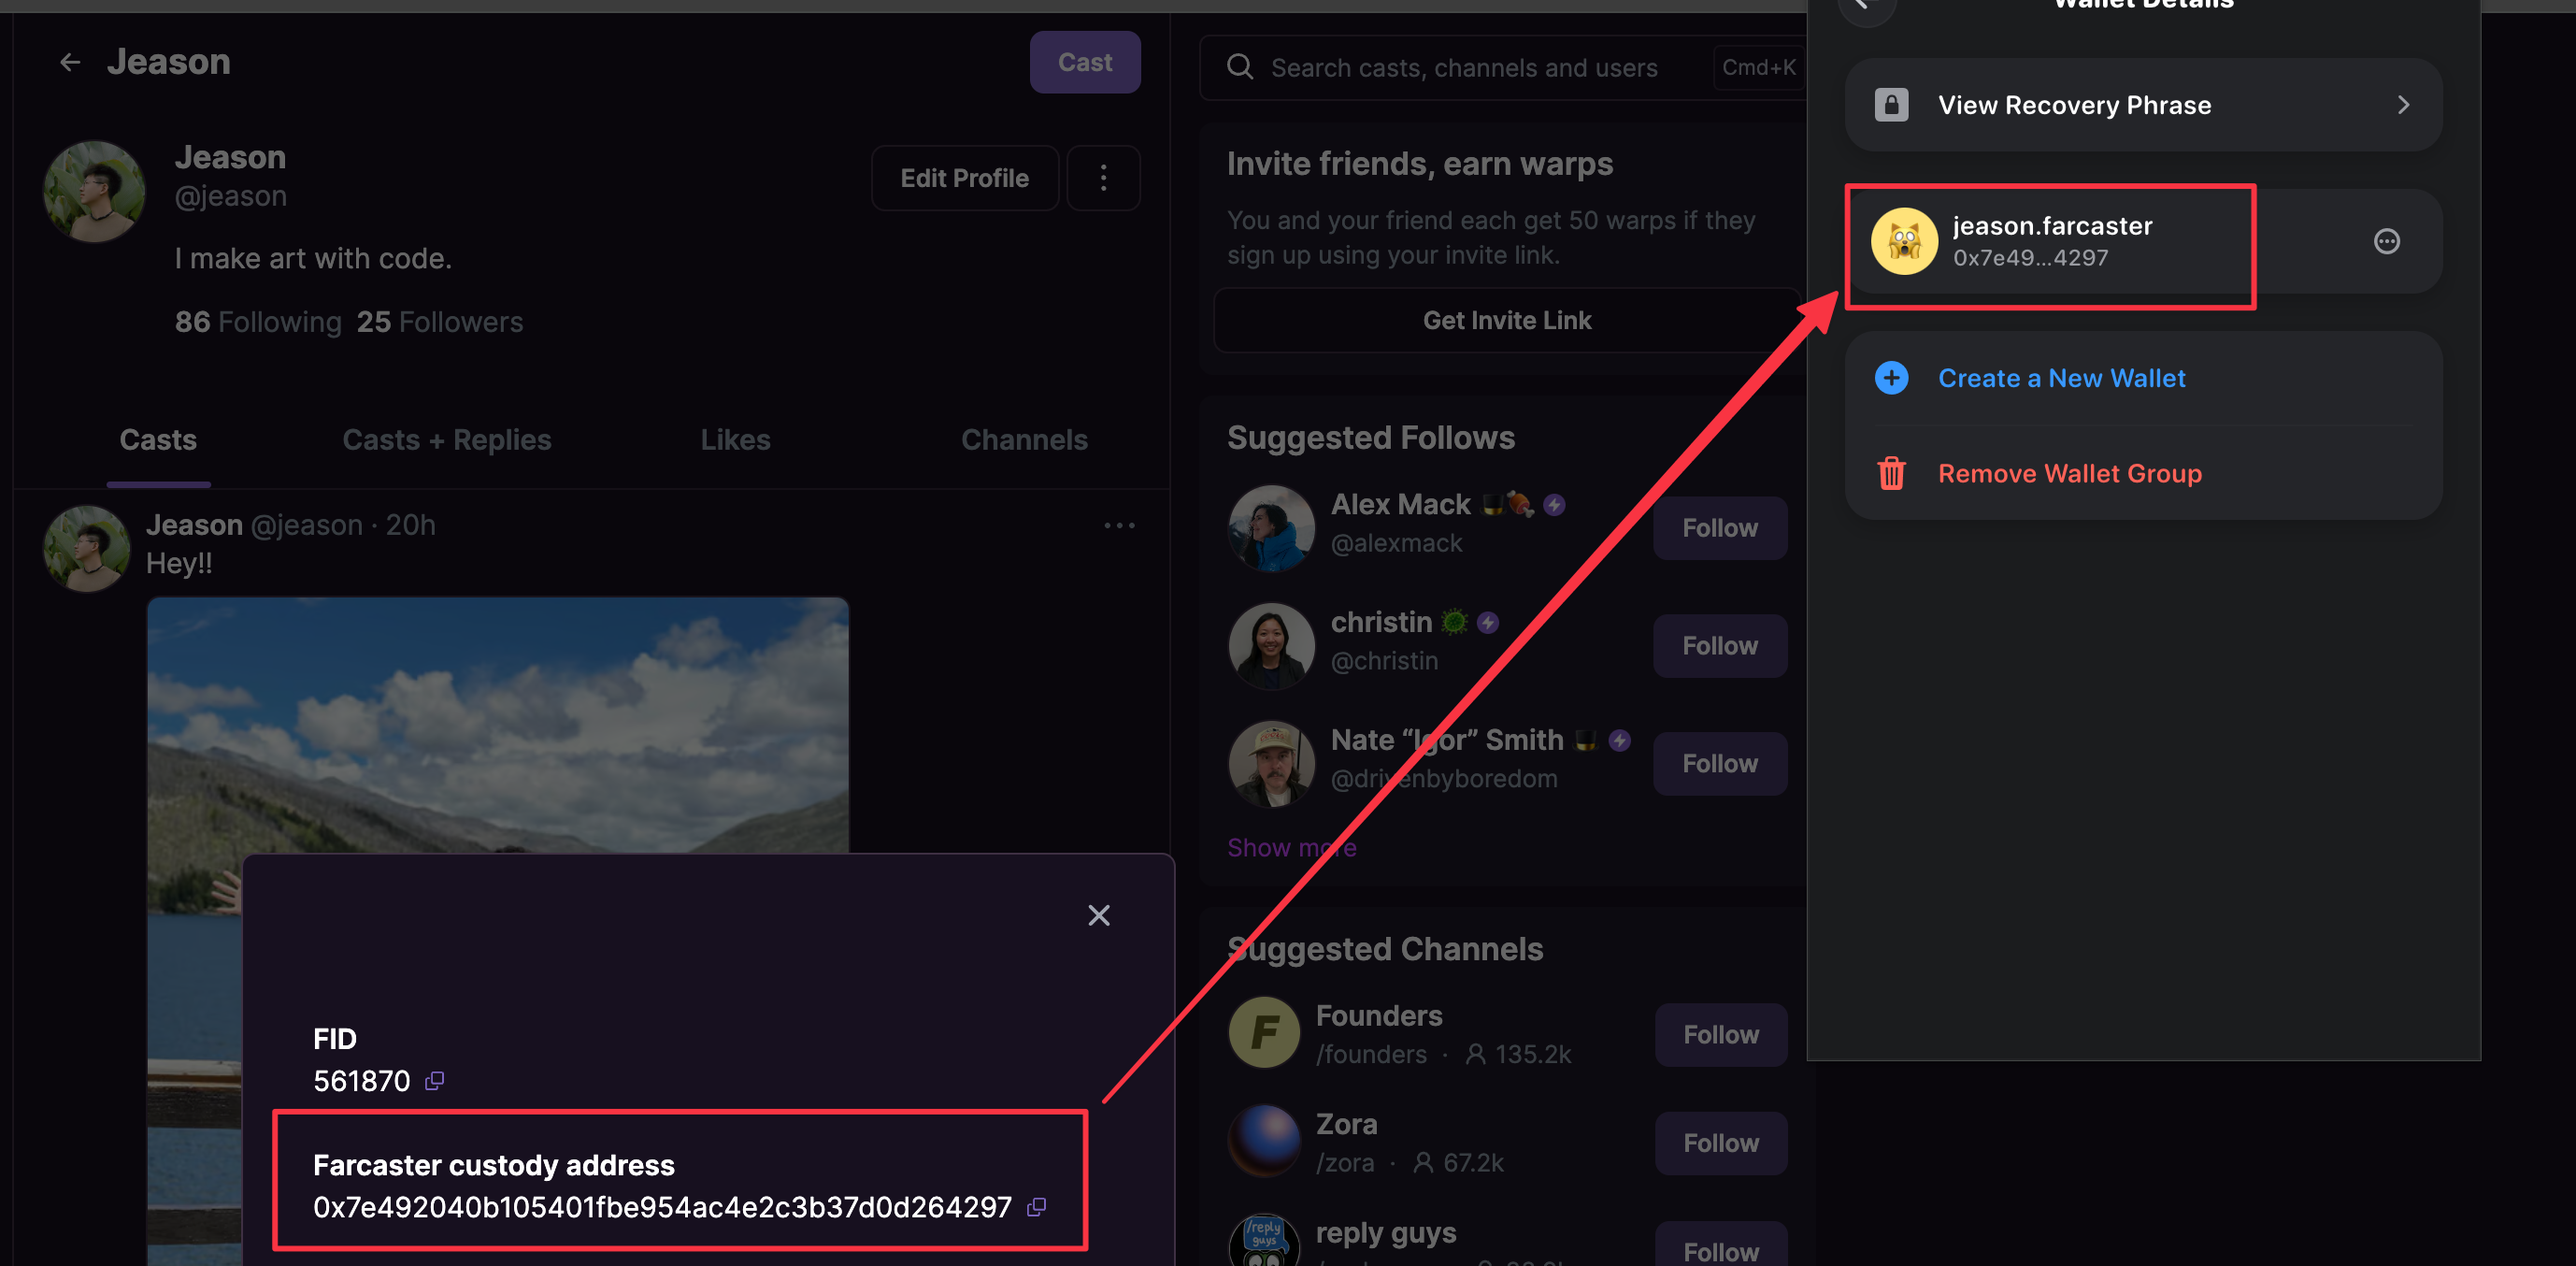This screenshot has height=1266, width=2576.
Task: Click the plus icon to create wallet
Action: pos(1890,378)
